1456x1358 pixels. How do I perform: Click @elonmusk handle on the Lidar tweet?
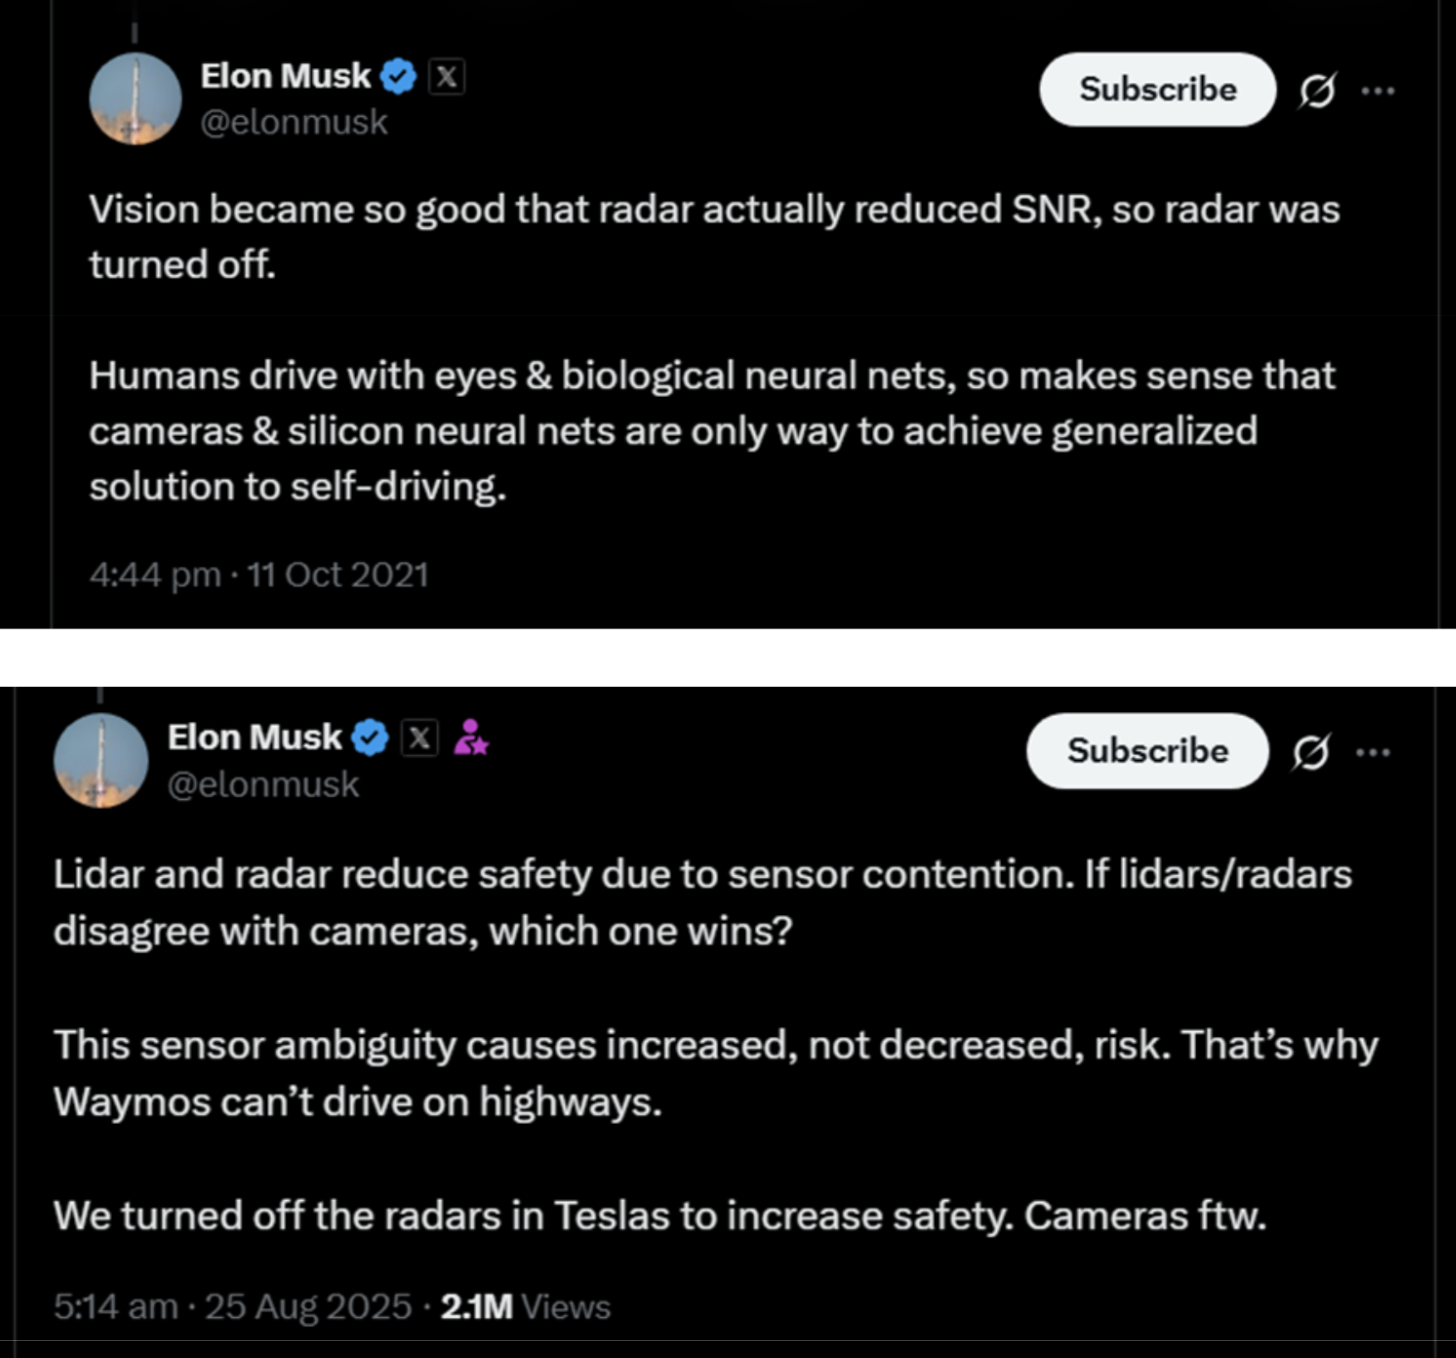262,784
